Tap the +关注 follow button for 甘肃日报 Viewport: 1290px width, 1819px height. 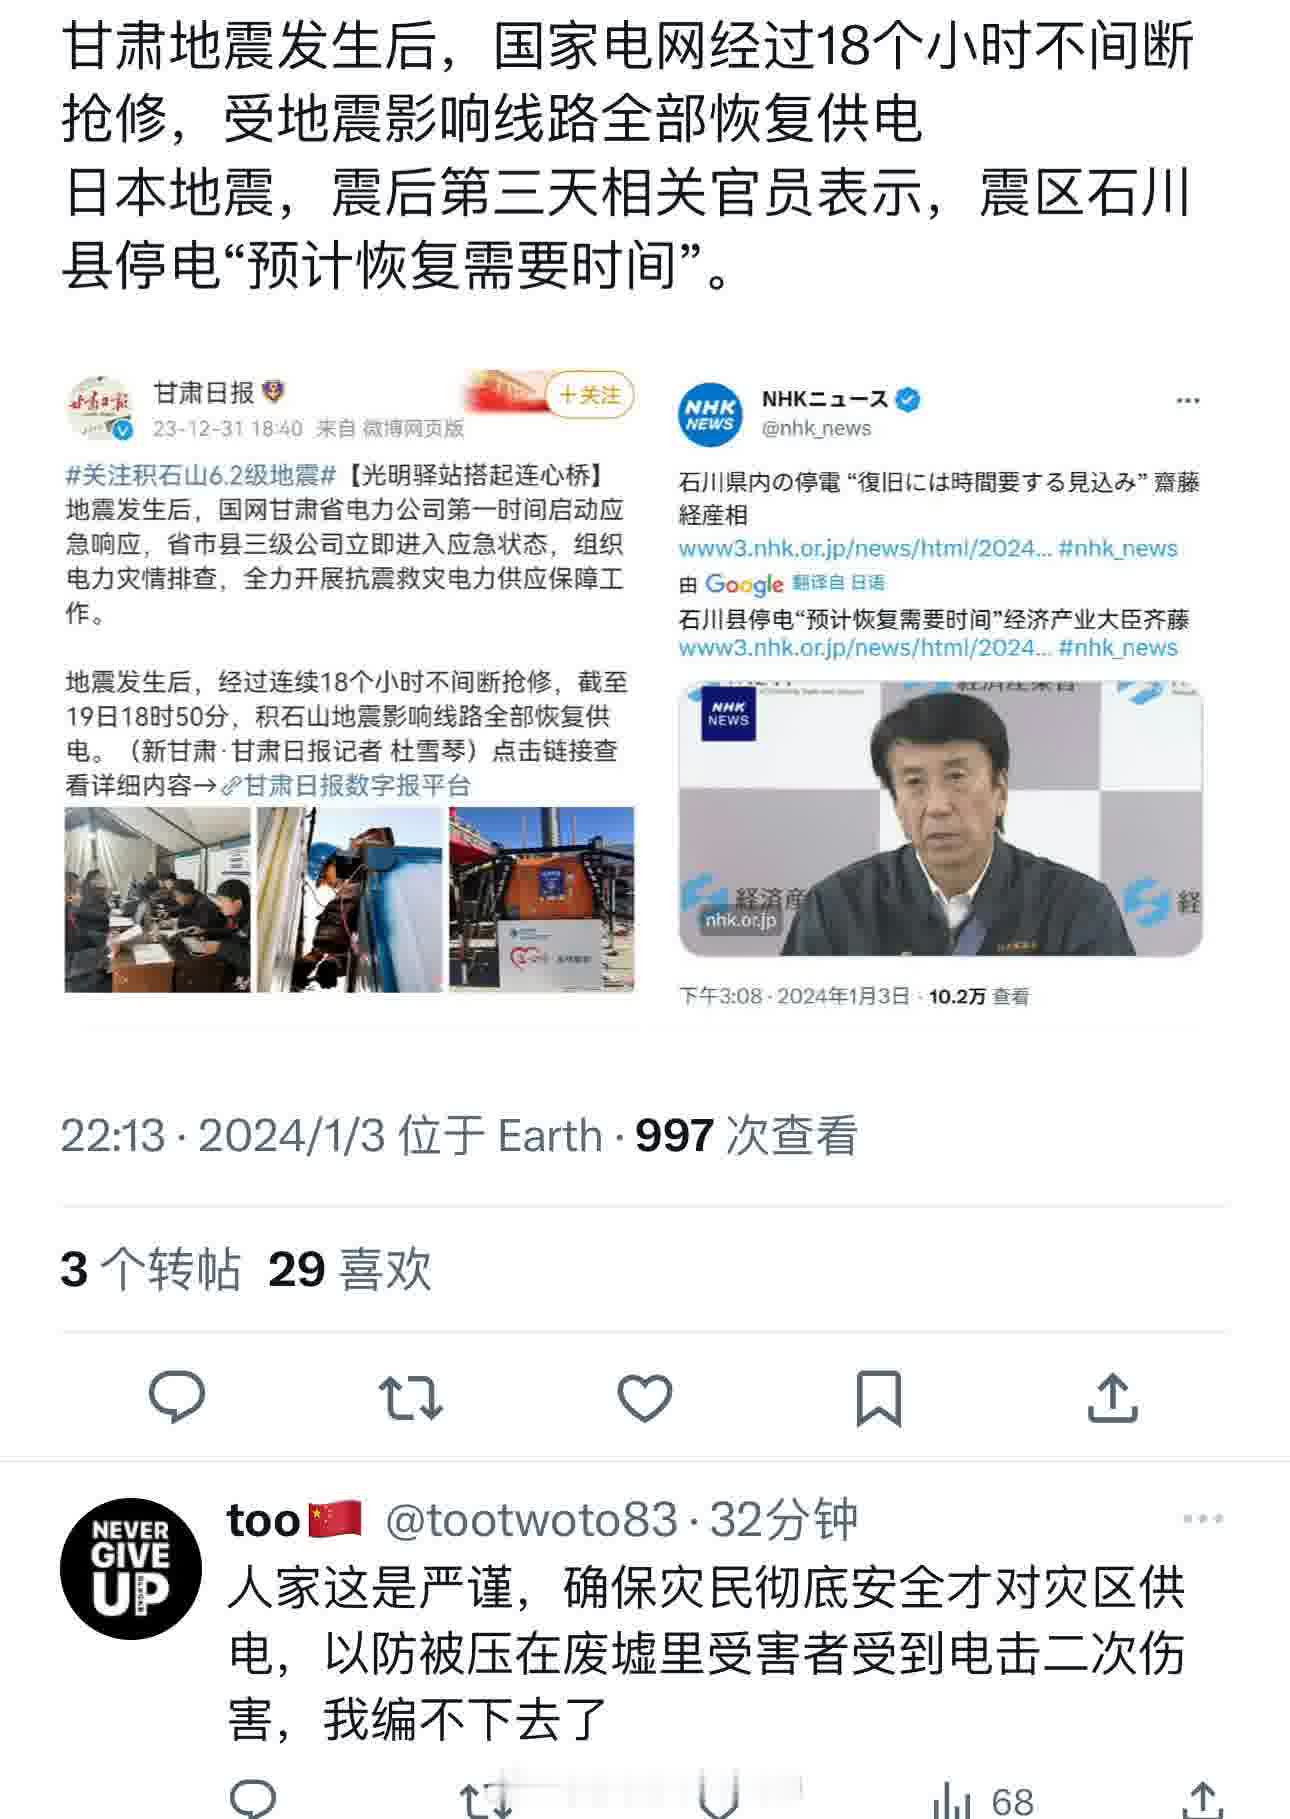point(590,395)
